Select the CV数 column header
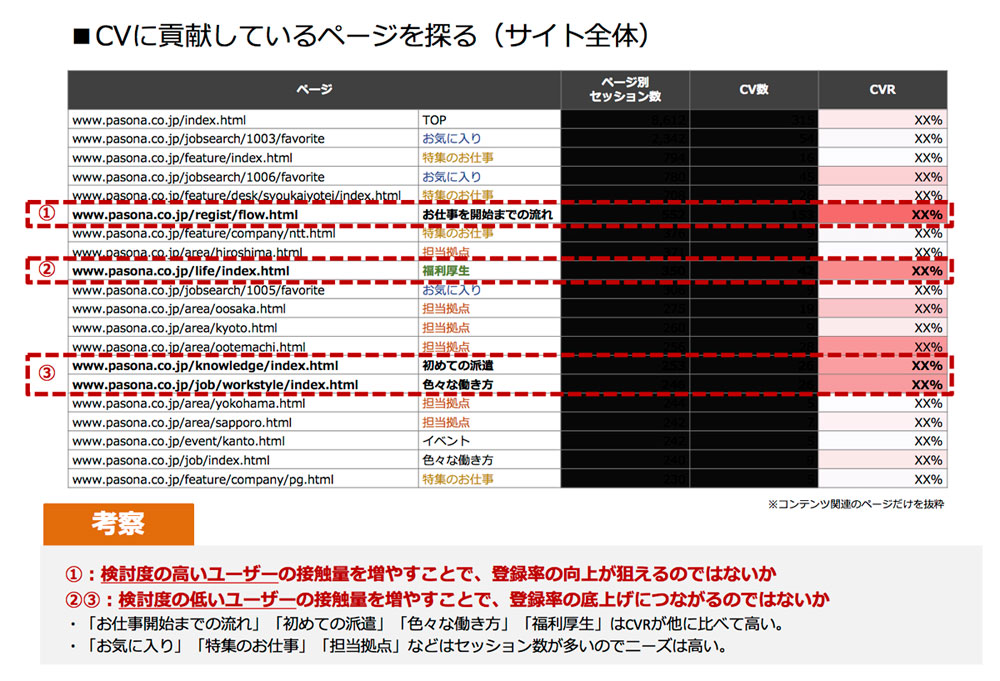This screenshot has width=1000, height=681. pyautogui.click(x=753, y=90)
